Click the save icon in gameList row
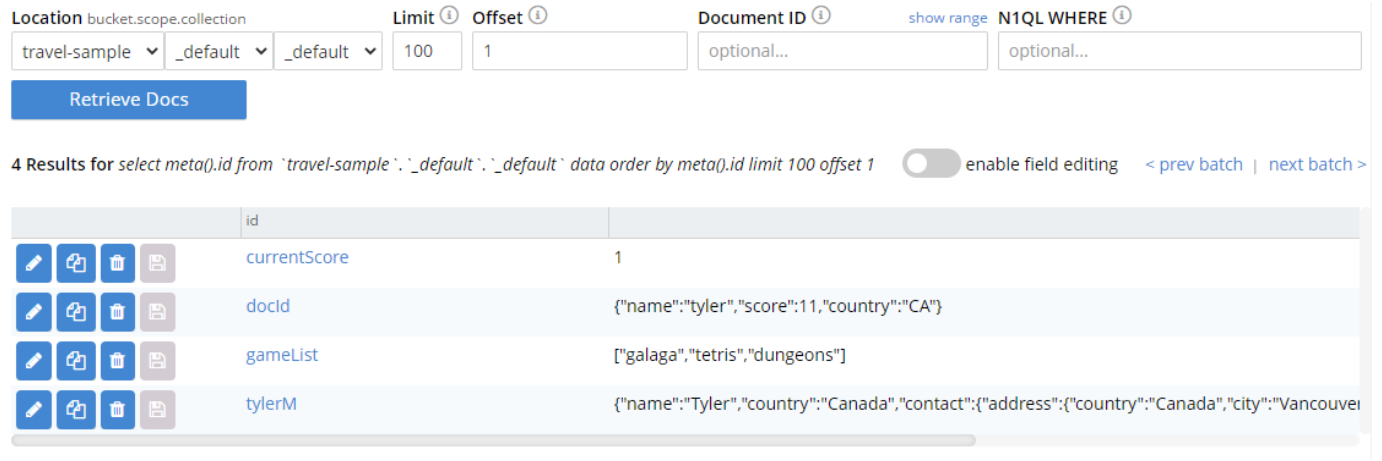This screenshot has height=461, width=1382. pyautogui.click(x=157, y=360)
